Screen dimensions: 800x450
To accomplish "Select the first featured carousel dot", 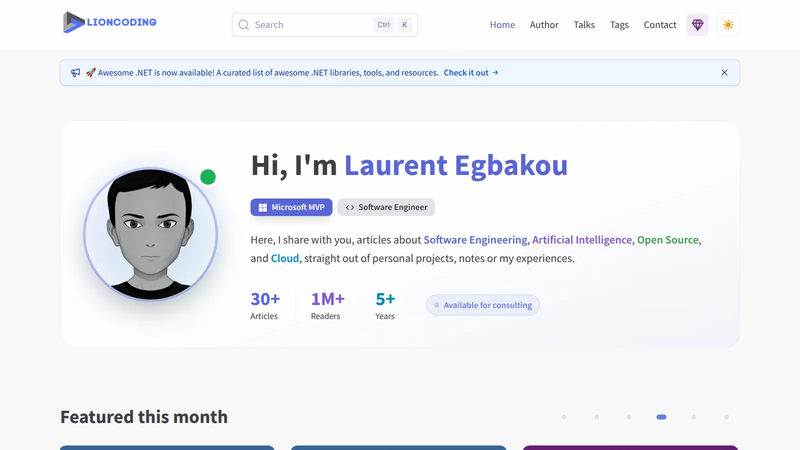I will [564, 417].
